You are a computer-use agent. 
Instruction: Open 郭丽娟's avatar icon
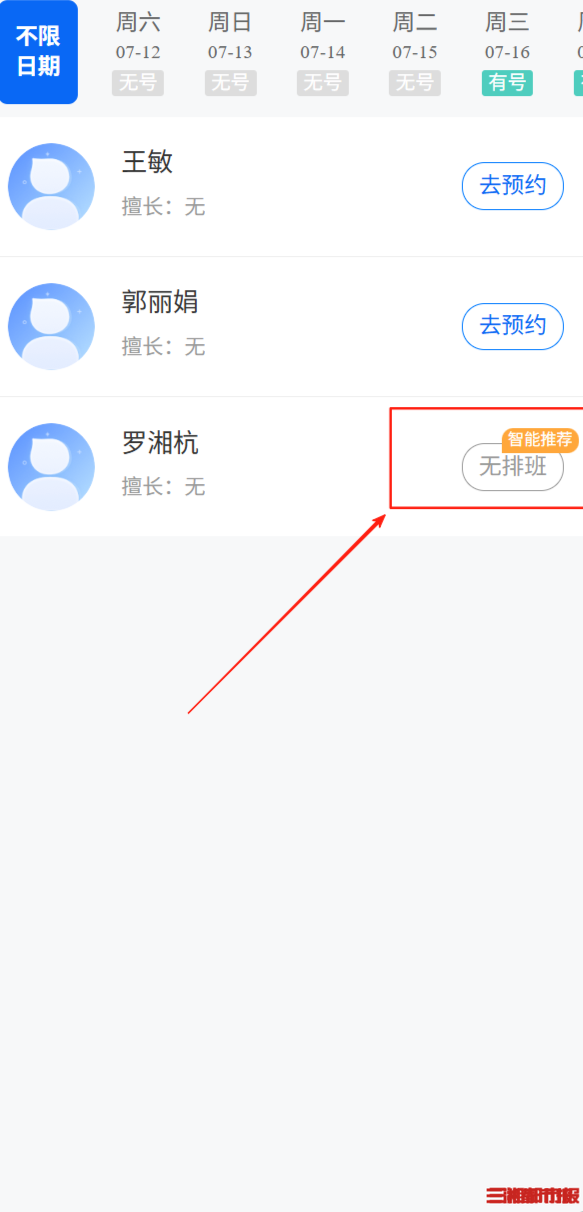[x=51, y=327]
